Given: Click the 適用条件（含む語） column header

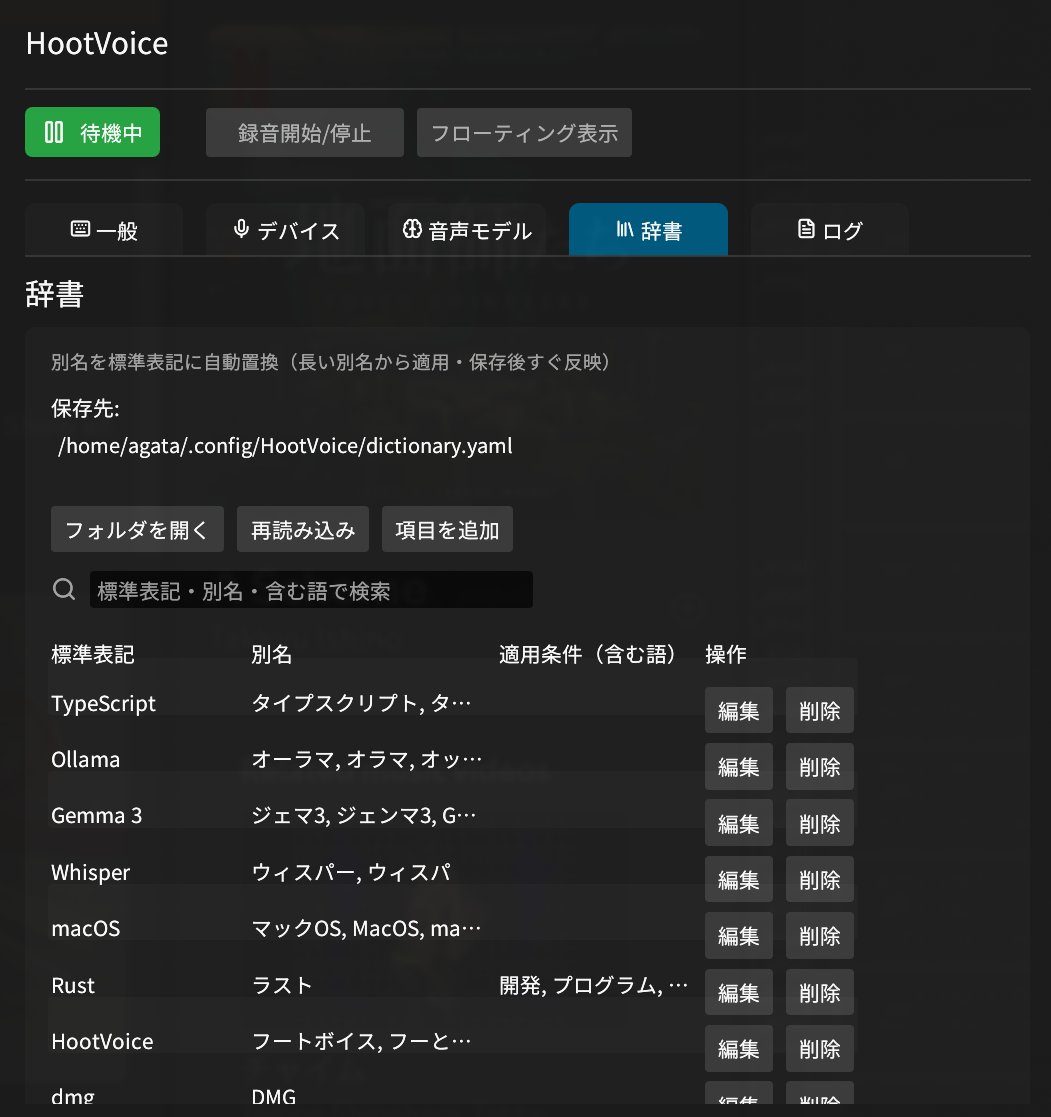Looking at the screenshot, I should tap(588, 654).
